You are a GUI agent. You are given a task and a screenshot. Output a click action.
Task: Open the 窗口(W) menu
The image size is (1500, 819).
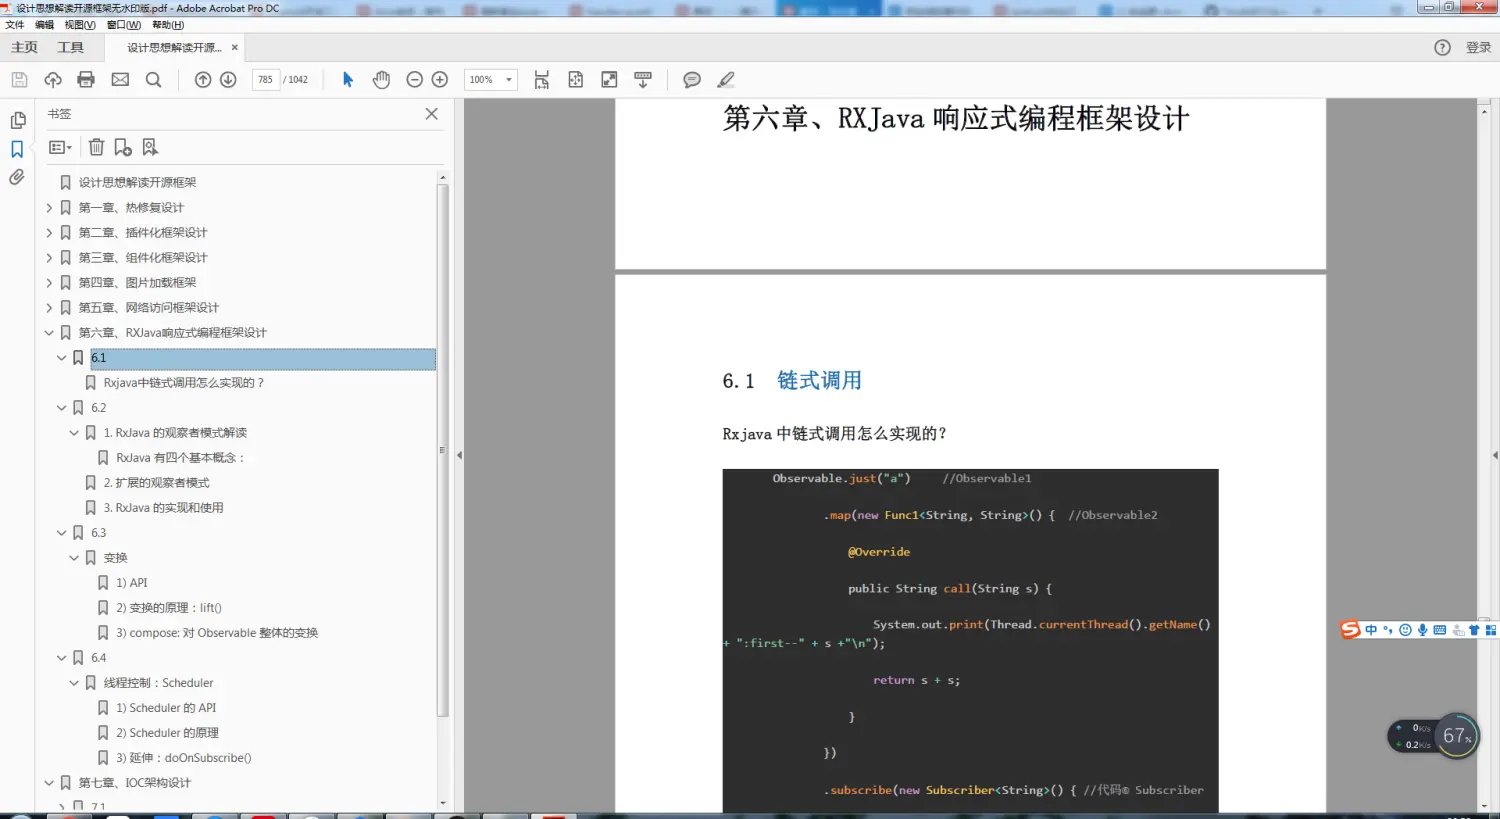[x=124, y=25]
